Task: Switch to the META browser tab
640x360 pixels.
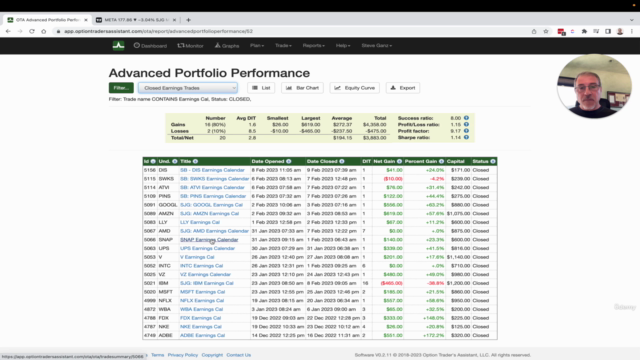Action: (136, 20)
